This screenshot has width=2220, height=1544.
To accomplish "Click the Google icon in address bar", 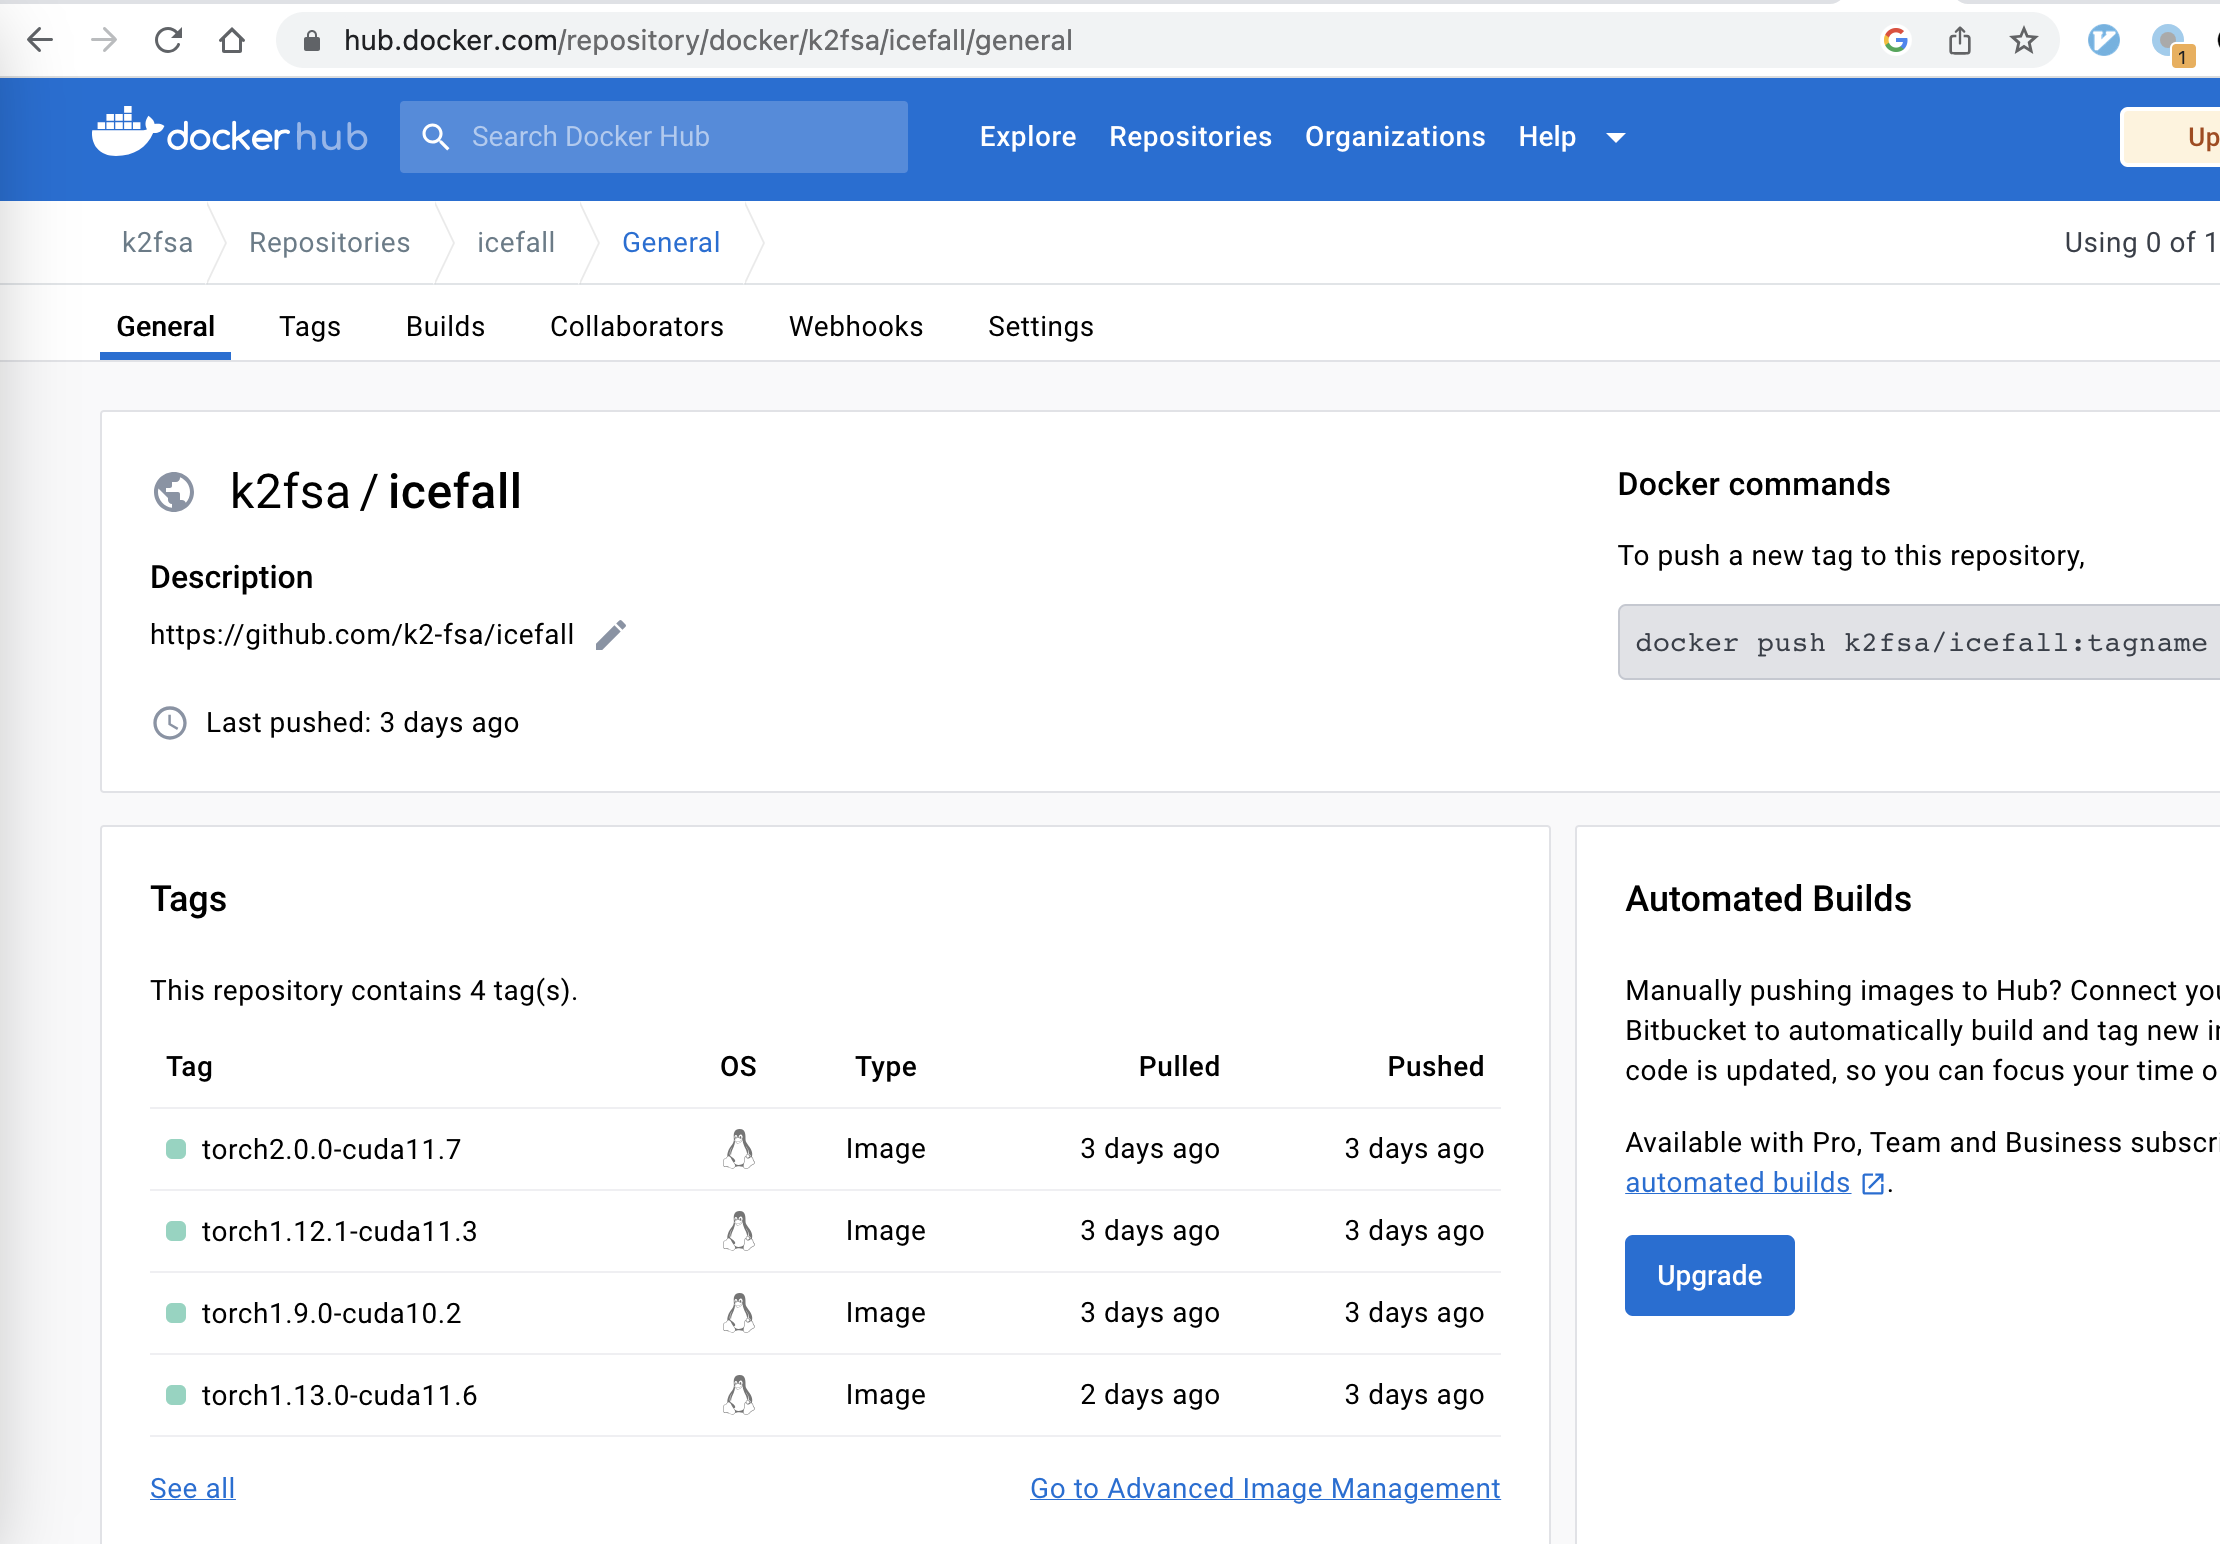I will pos(1895,40).
